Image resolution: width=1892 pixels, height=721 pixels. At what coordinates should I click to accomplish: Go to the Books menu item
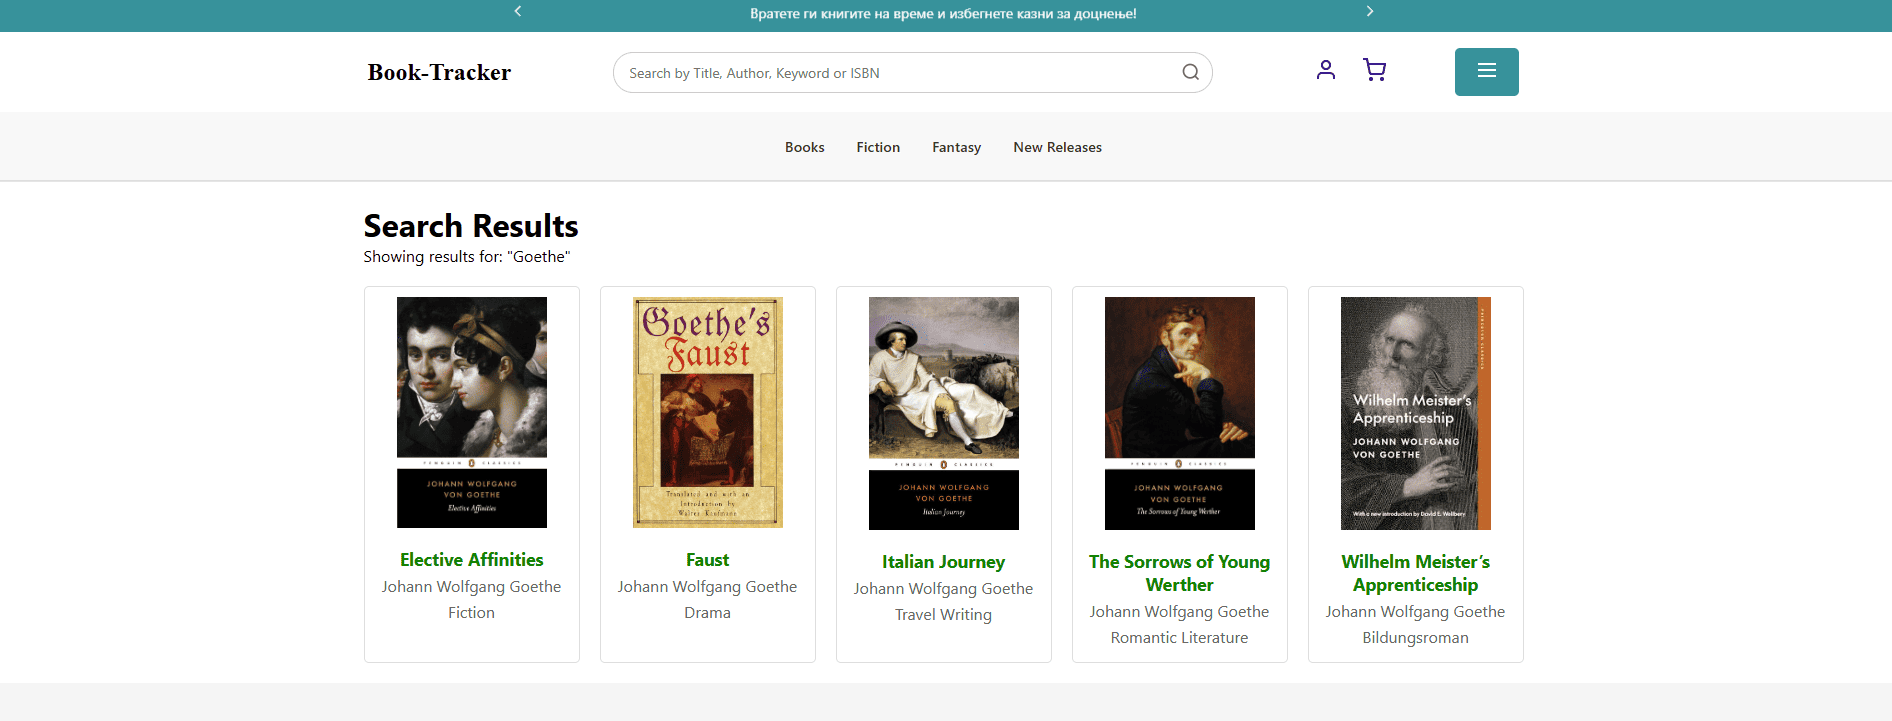pyautogui.click(x=804, y=147)
